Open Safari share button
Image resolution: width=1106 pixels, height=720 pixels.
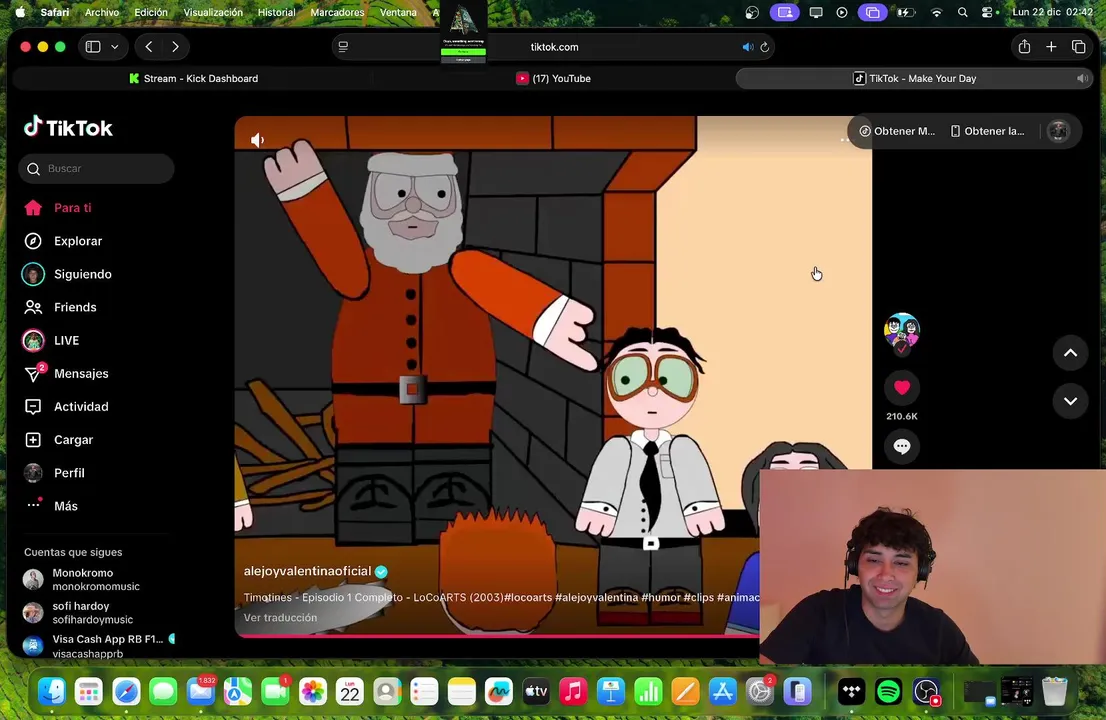coord(1024,47)
